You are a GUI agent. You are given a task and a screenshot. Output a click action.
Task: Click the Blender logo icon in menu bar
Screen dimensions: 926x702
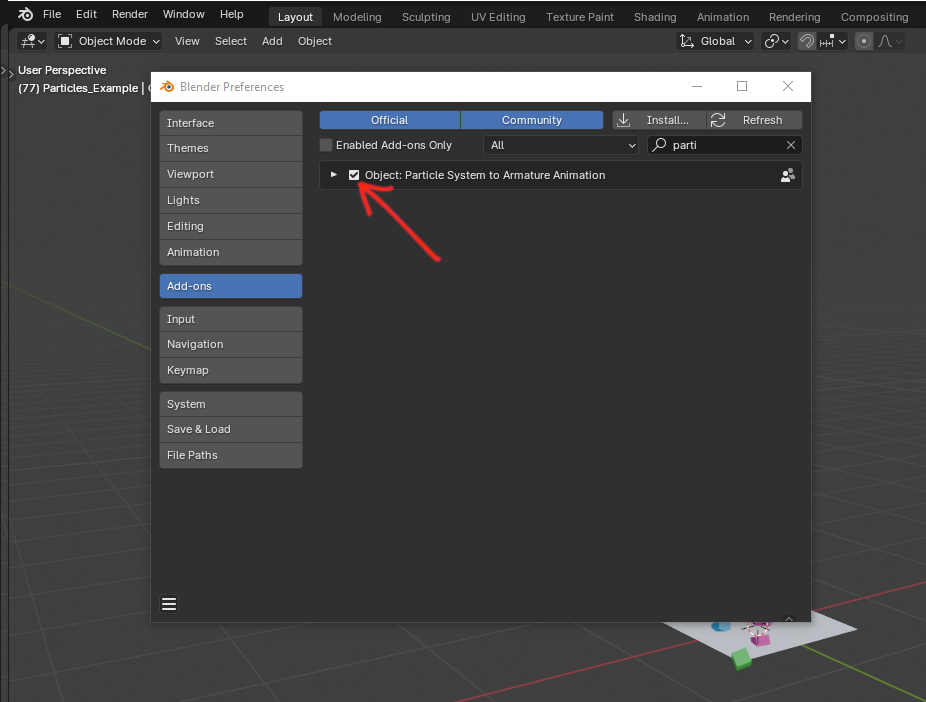tap(25, 15)
